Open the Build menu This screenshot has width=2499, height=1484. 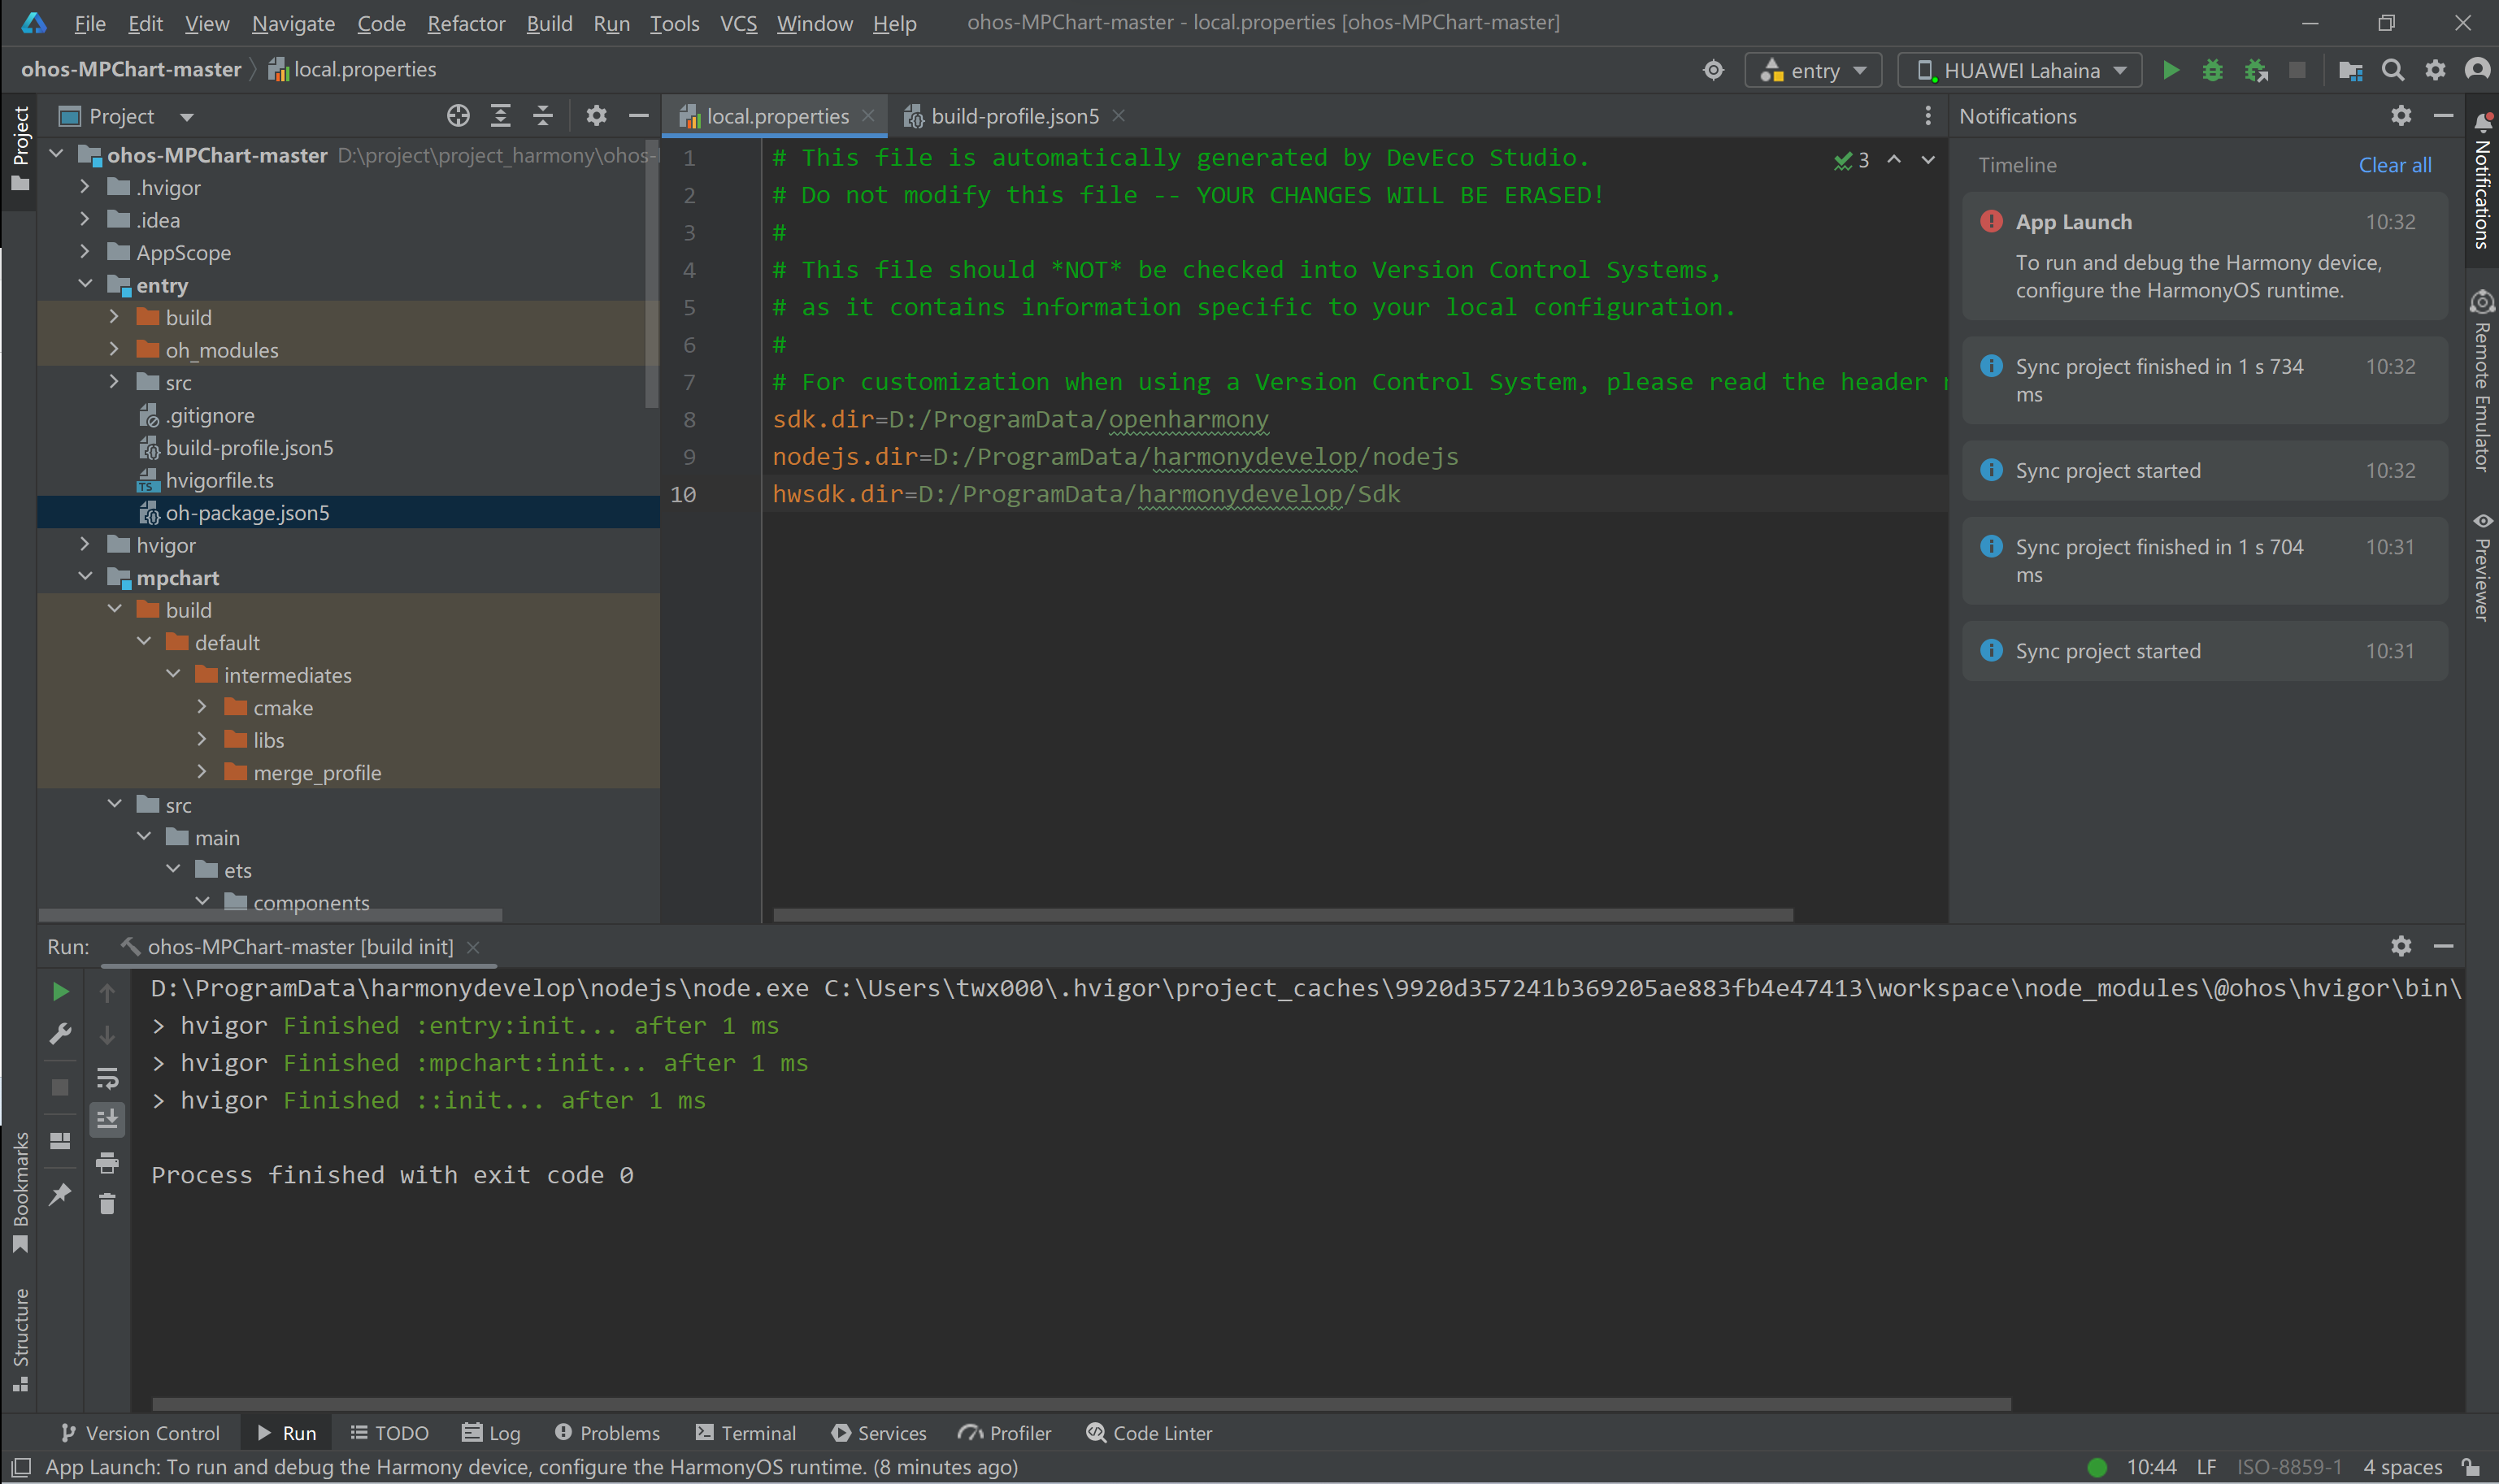click(549, 23)
